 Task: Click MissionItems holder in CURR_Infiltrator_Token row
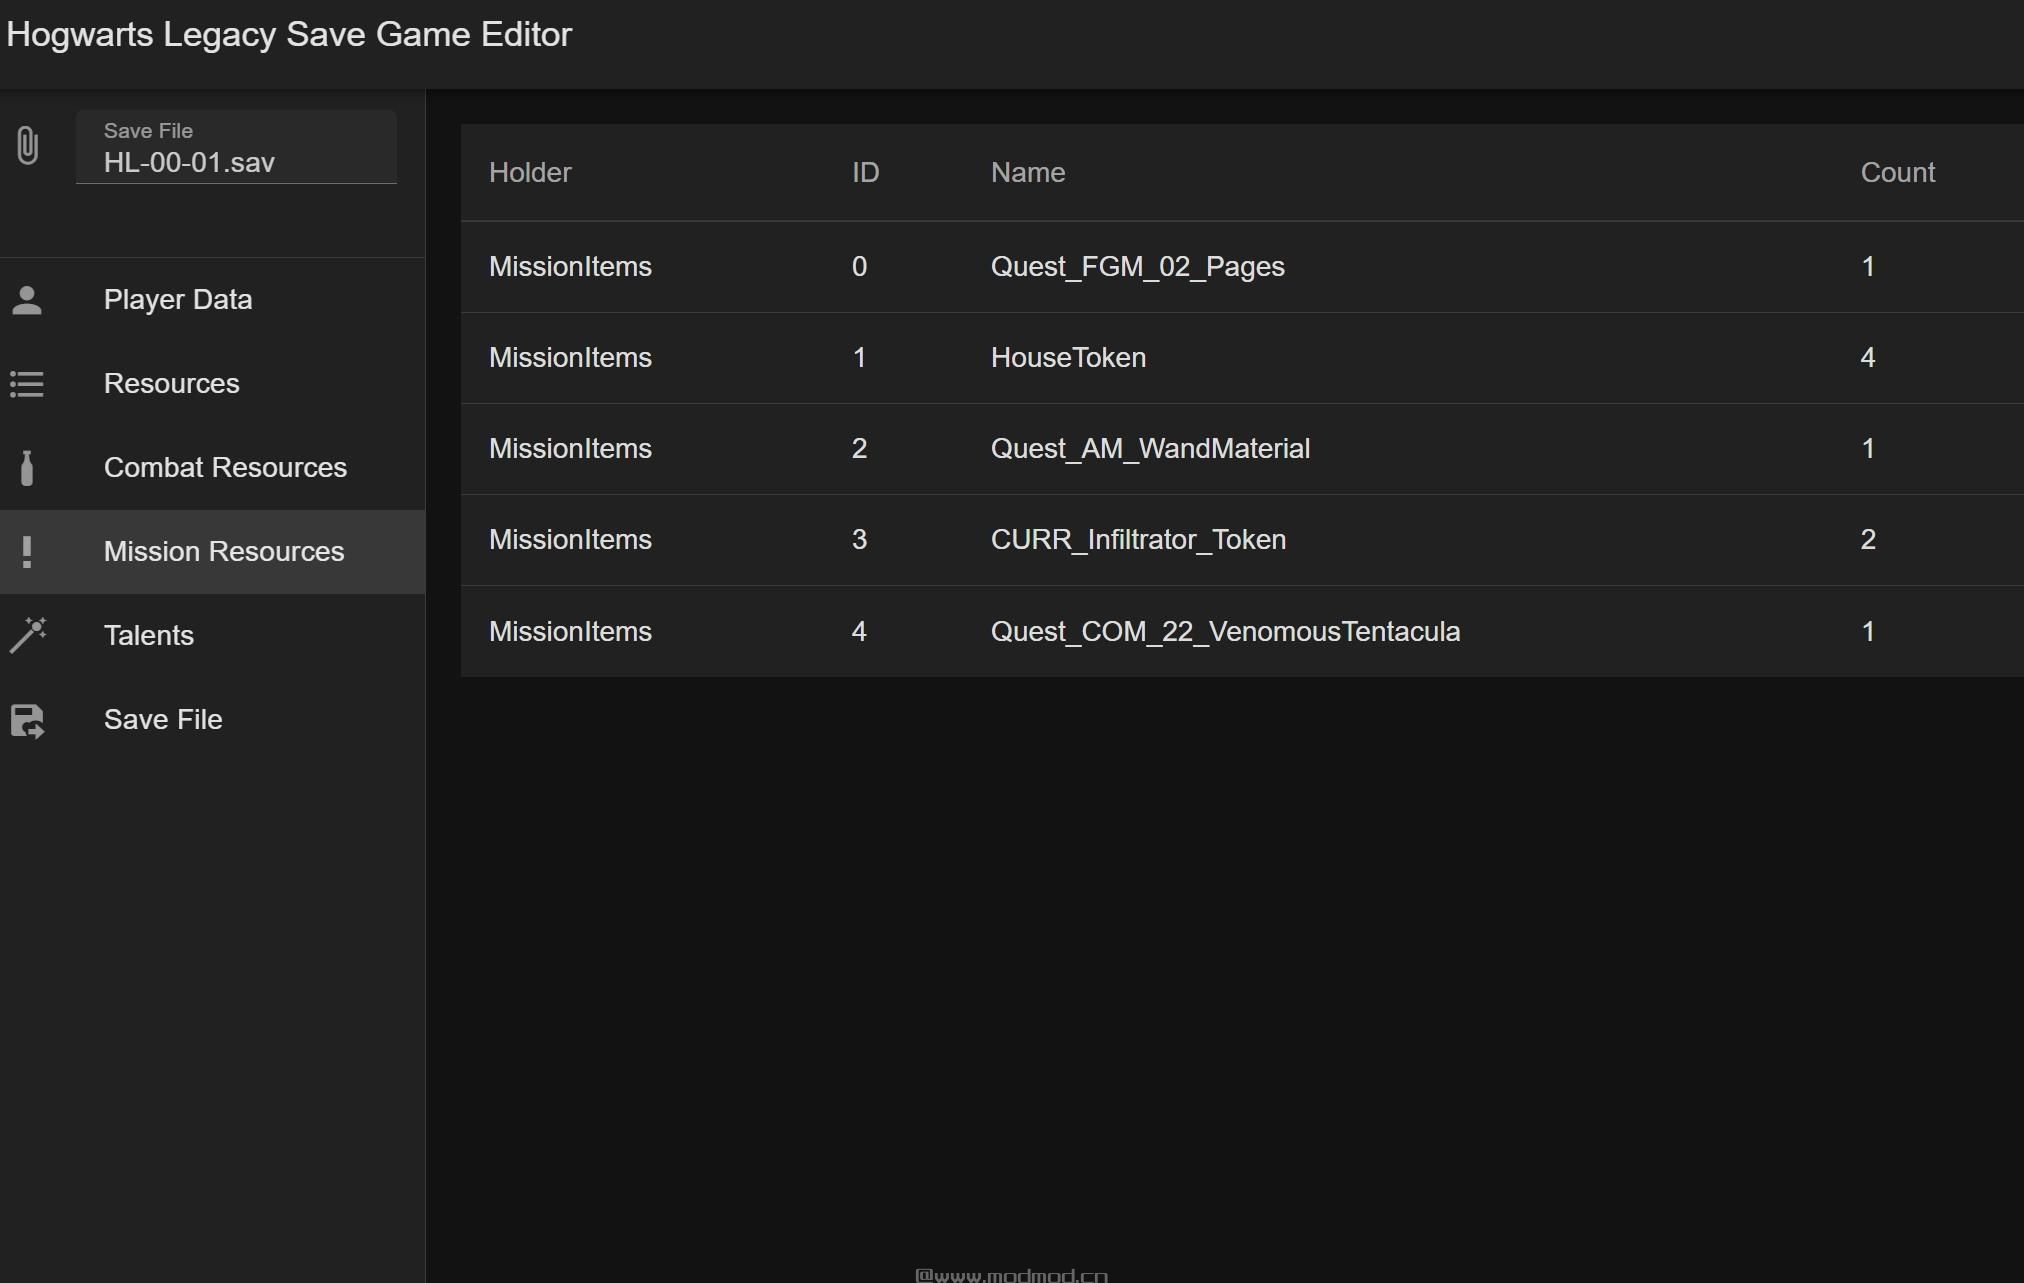click(x=570, y=540)
